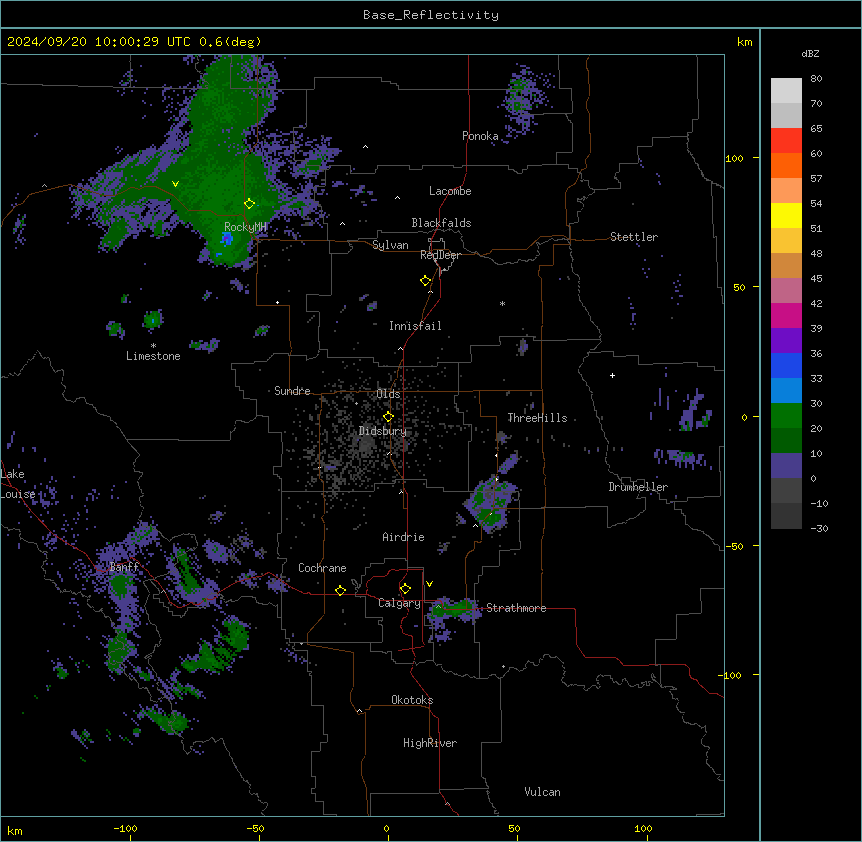862x842 pixels.
Task: Click the Sylvan label
Action: [390, 245]
